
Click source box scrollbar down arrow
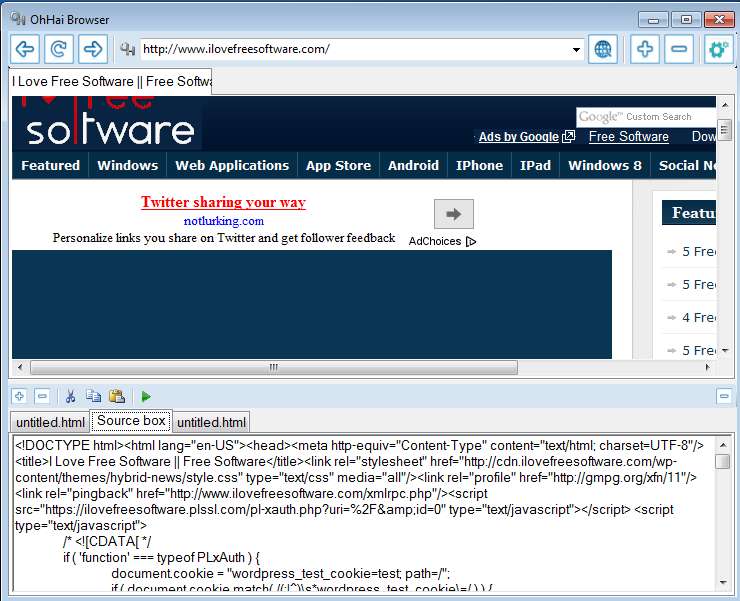click(723, 583)
